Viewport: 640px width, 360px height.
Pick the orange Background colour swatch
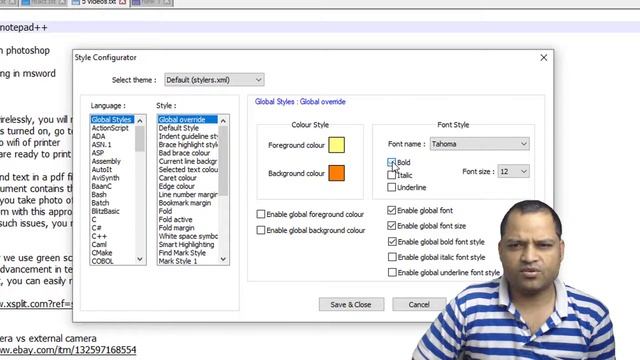336,173
